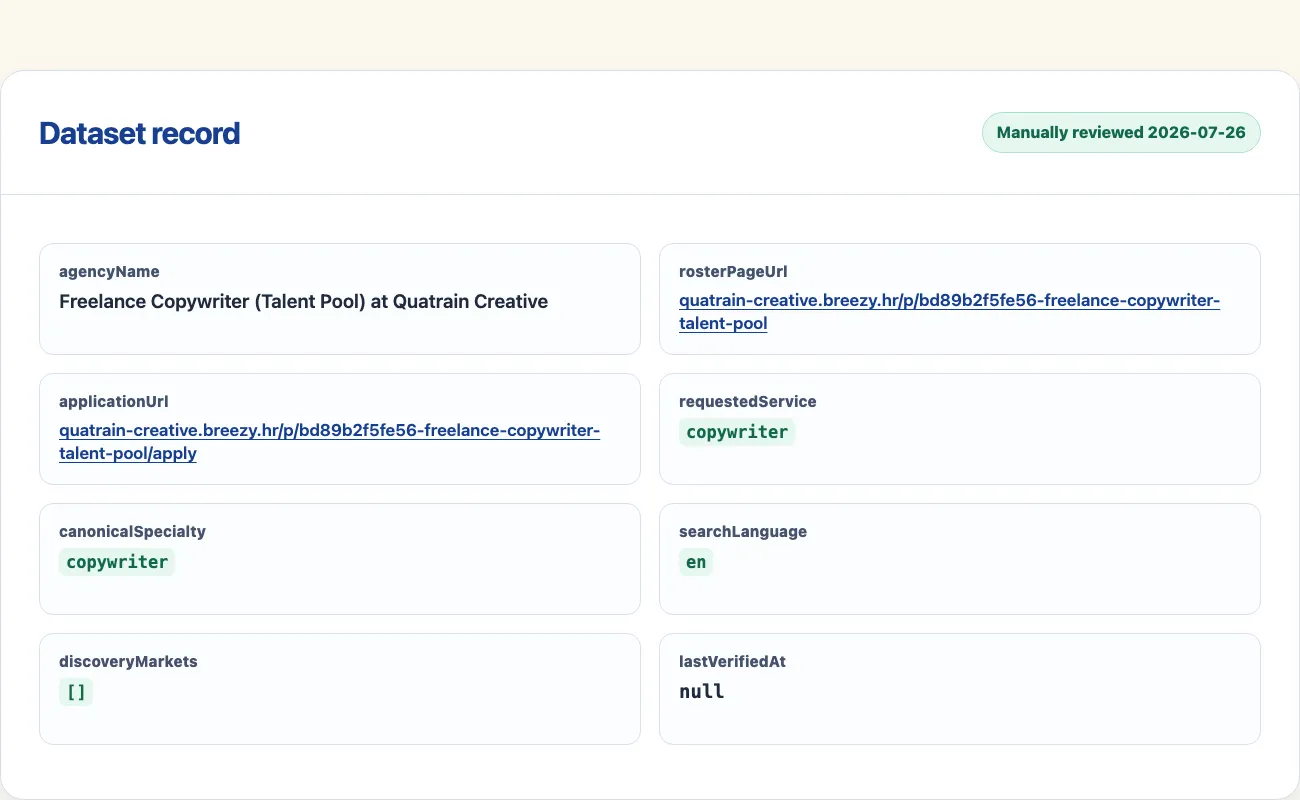Click the en language value

pos(696,562)
